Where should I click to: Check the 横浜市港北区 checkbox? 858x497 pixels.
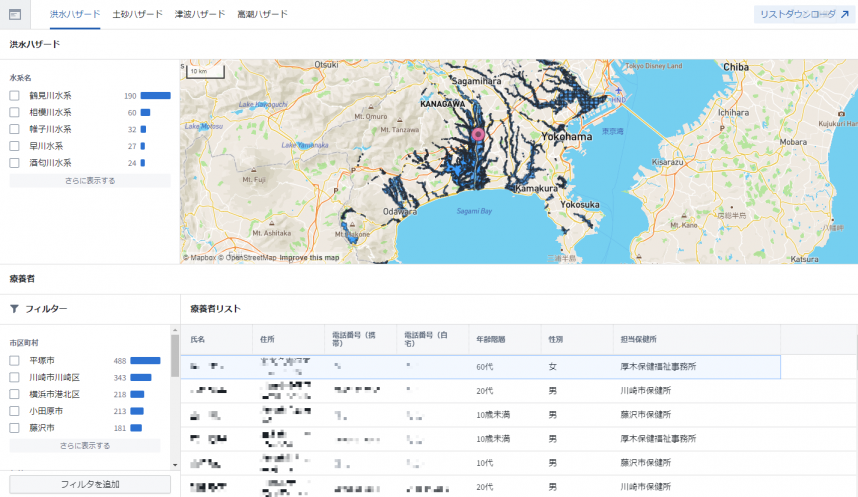click(x=14, y=394)
